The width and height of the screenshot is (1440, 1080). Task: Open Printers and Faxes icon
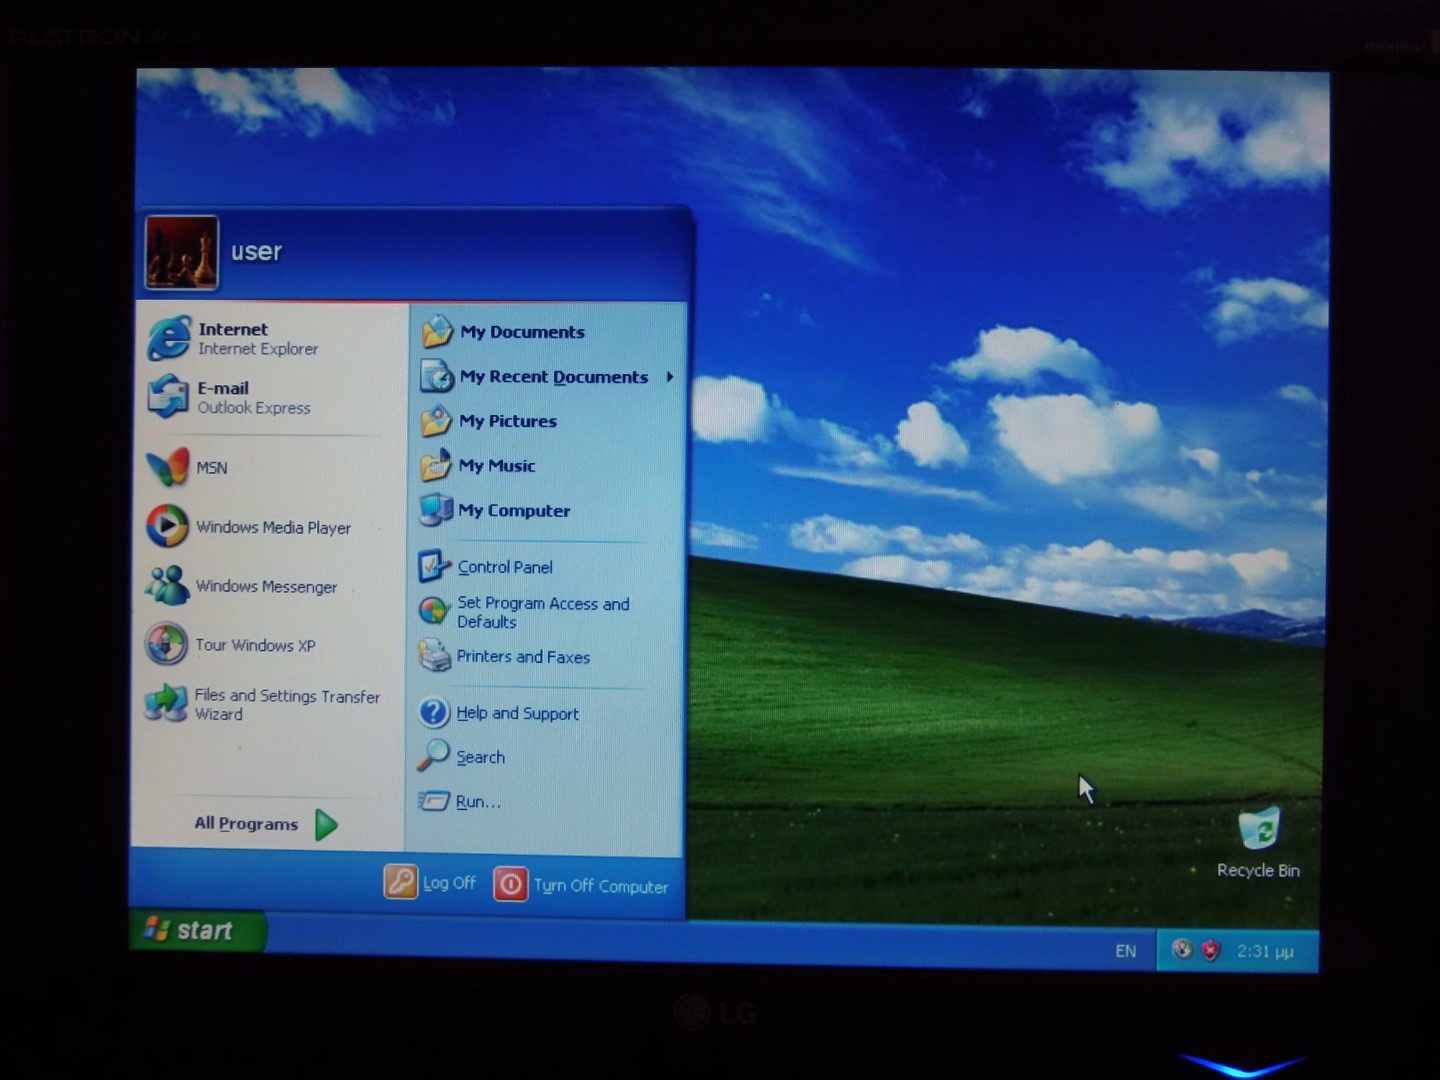tap(433, 656)
